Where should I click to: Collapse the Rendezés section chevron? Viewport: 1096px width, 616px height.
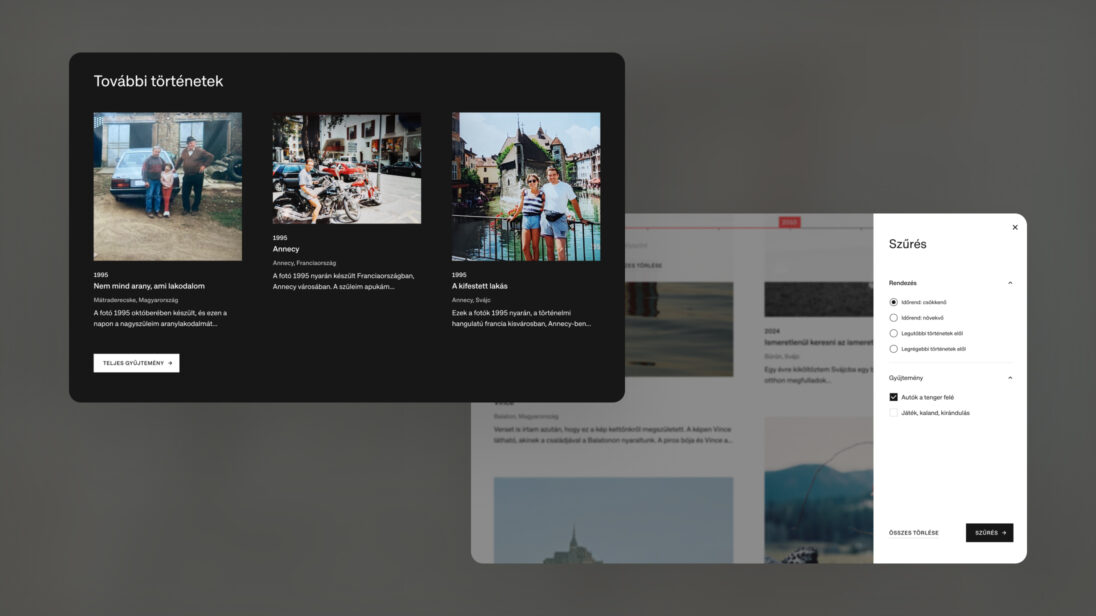(1010, 283)
